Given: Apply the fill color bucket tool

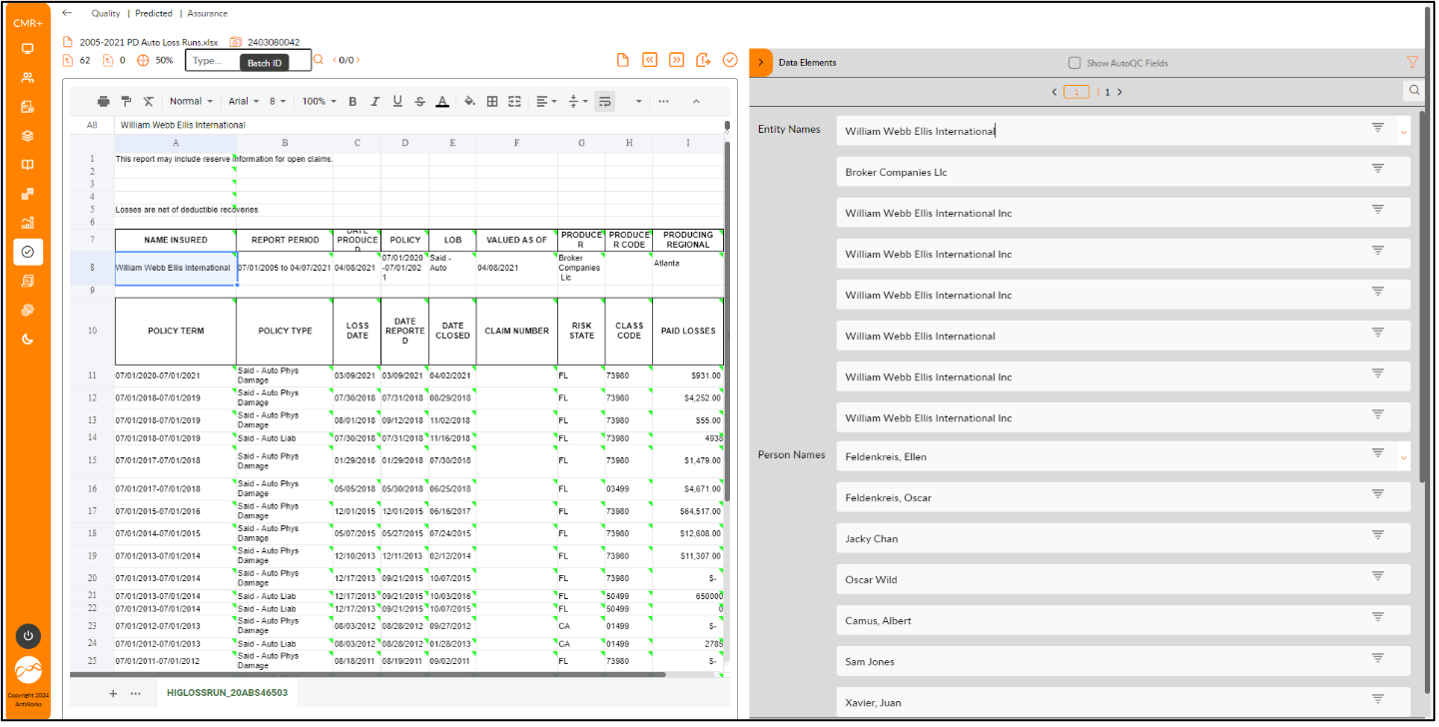Looking at the screenshot, I should coord(470,101).
